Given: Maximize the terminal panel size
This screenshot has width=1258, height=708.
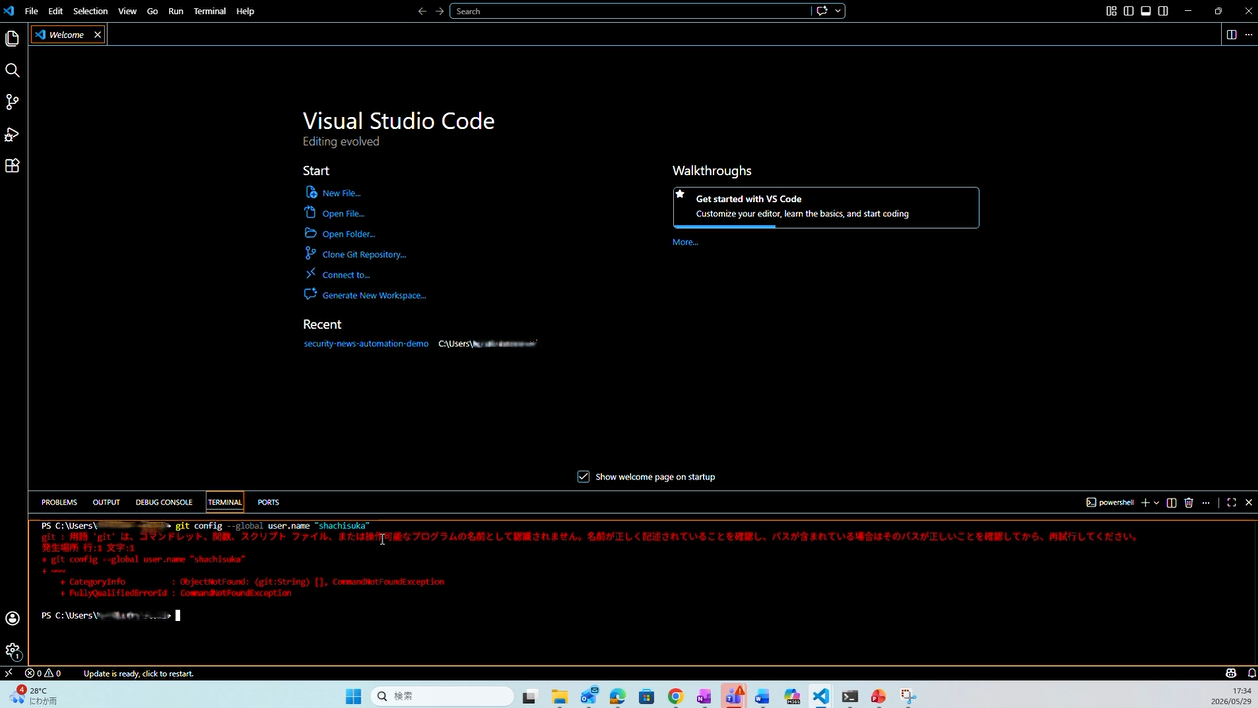Looking at the screenshot, I should tap(1231, 502).
